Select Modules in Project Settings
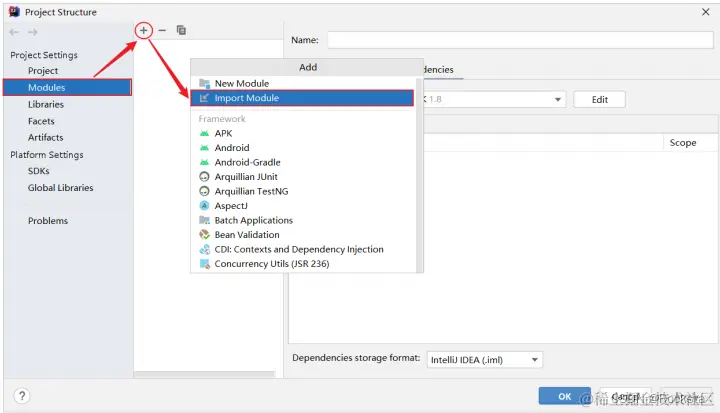The image size is (720, 413). [68, 87]
